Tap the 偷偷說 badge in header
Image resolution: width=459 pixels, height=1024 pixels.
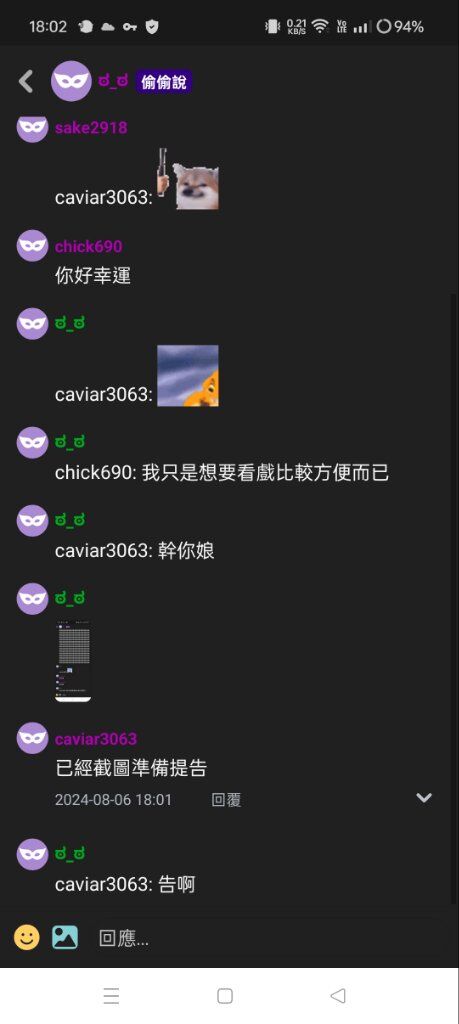pyautogui.click(x=164, y=82)
